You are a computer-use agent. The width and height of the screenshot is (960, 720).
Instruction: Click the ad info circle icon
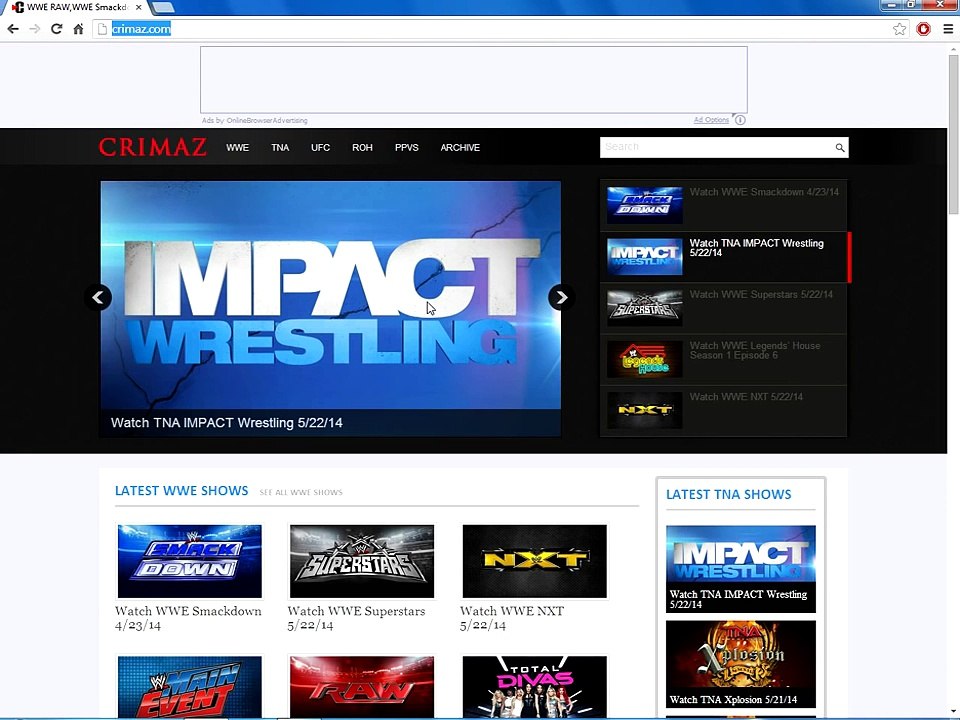[740, 120]
